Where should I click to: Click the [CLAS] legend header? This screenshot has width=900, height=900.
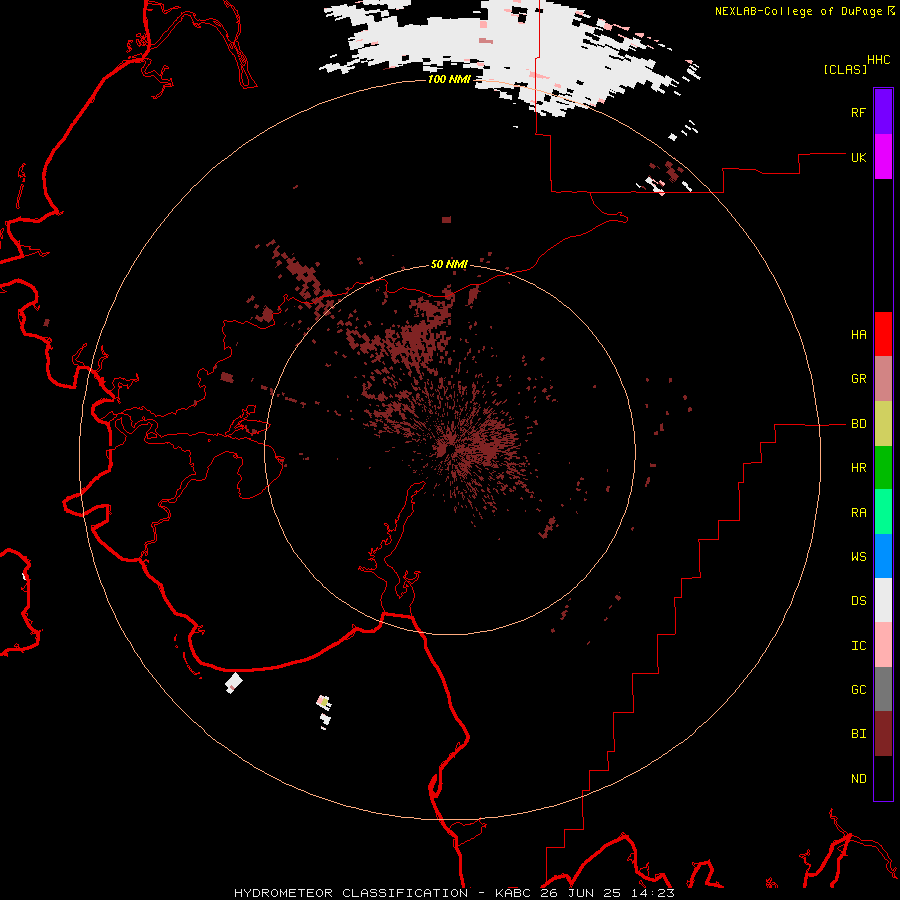[x=845, y=69]
